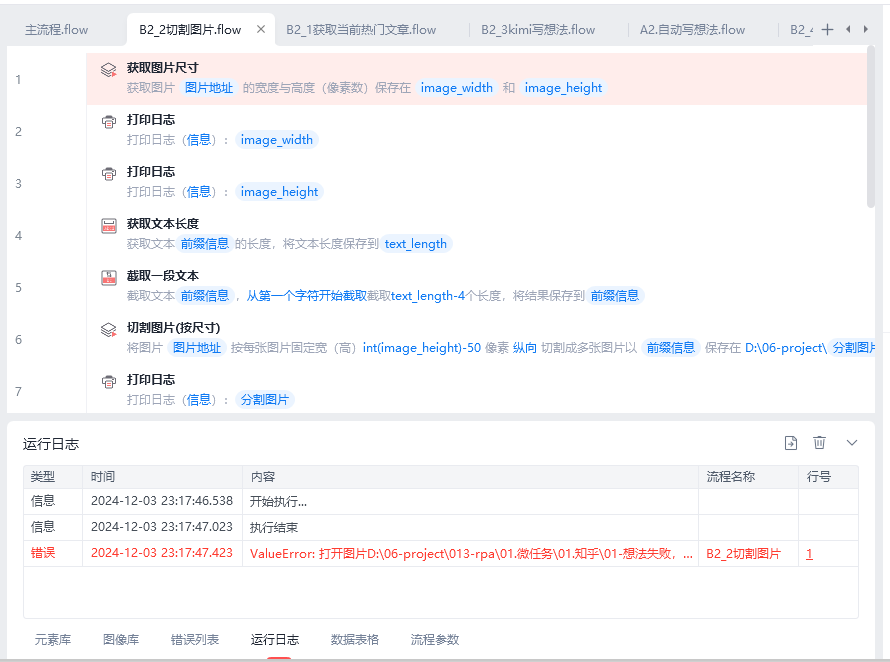Open the 错误列表 bottom tab
The width and height of the screenshot is (890, 662).
(x=195, y=640)
